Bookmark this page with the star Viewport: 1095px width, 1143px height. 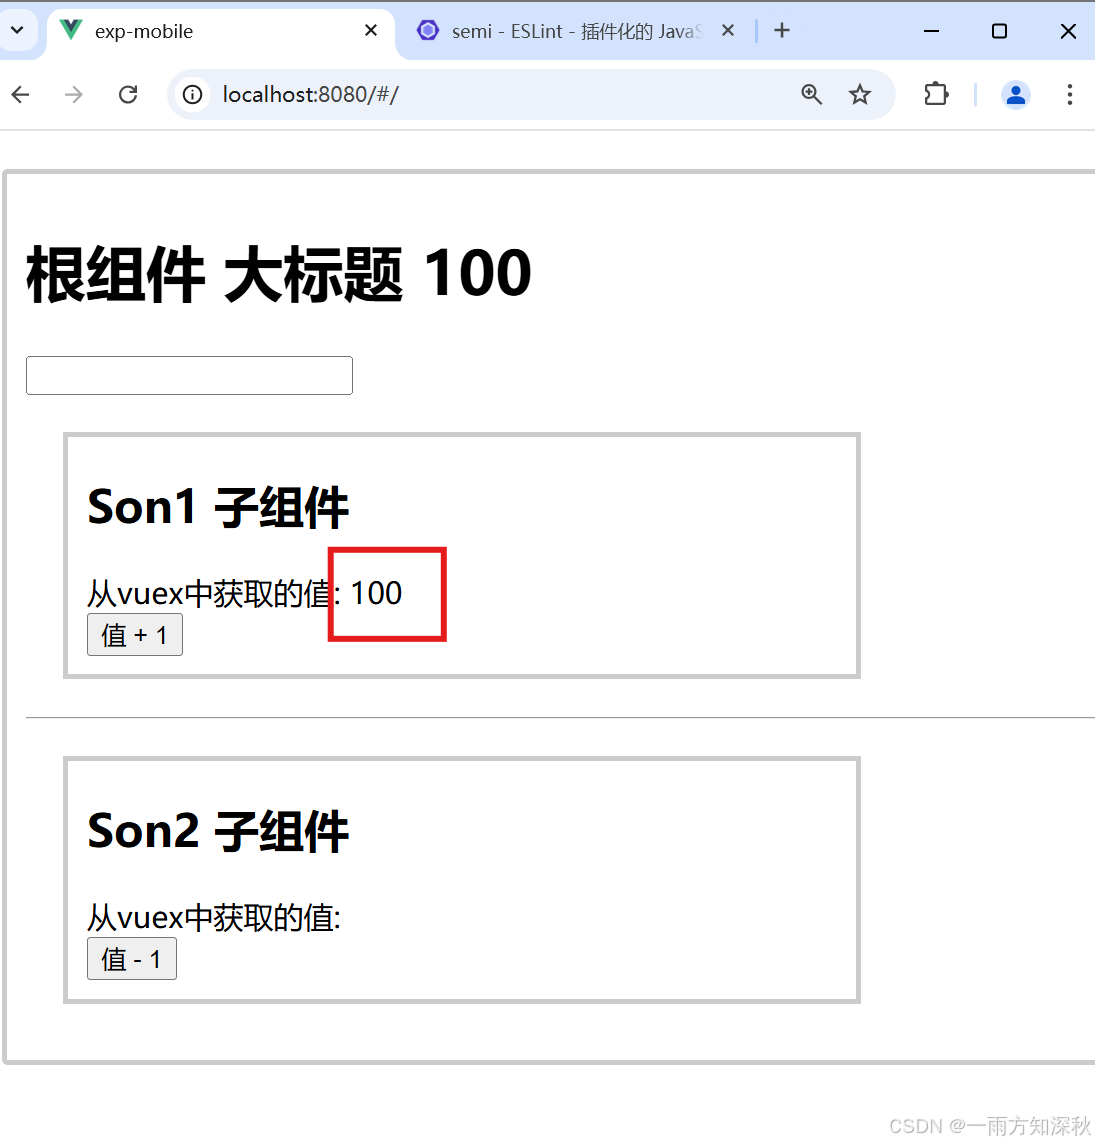pyautogui.click(x=860, y=95)
